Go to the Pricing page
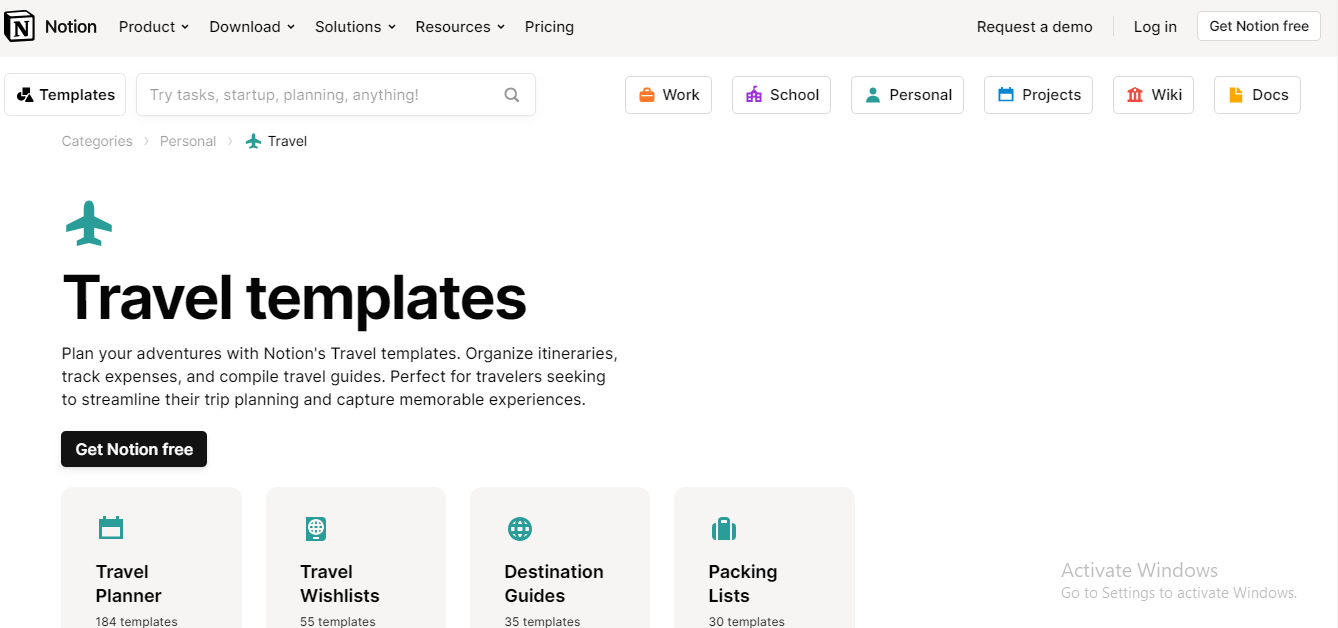Screen dimensions: 1338x628 coord(549,27)
